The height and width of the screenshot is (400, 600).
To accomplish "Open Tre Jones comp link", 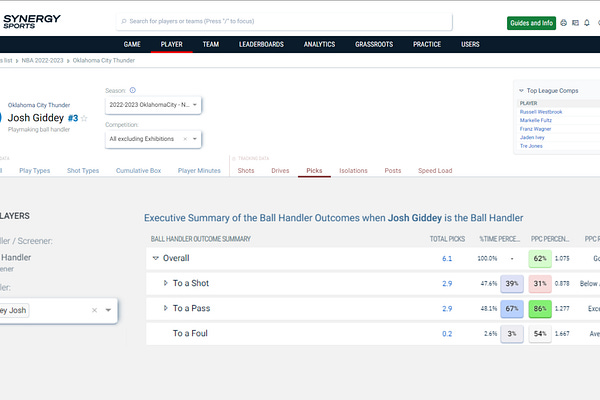I will (531, 146).
